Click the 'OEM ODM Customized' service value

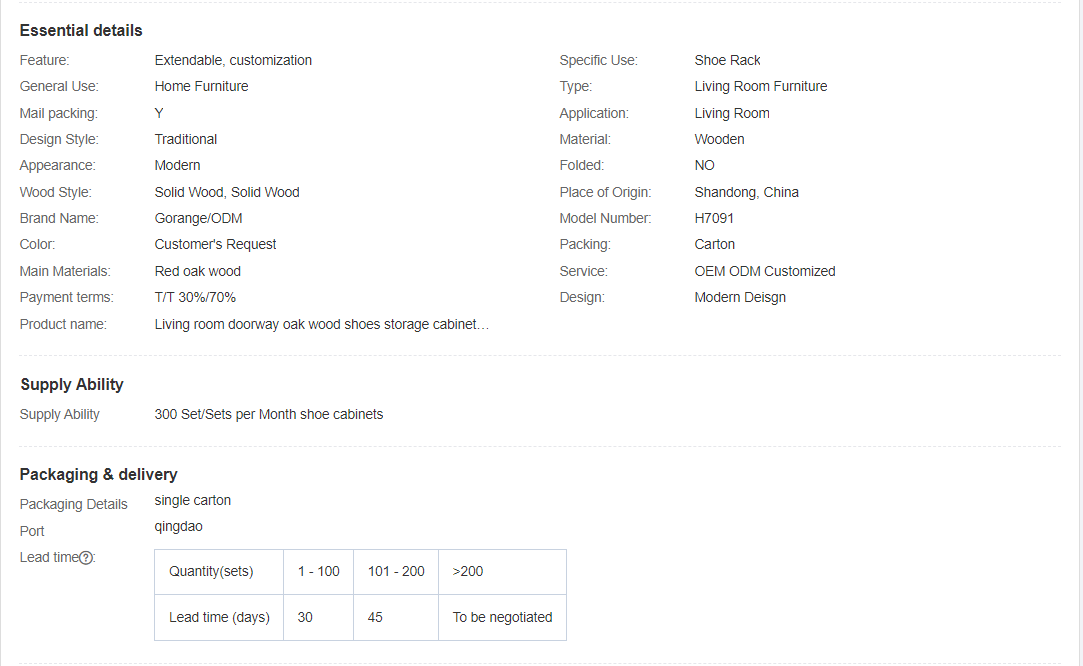[765, 271]
